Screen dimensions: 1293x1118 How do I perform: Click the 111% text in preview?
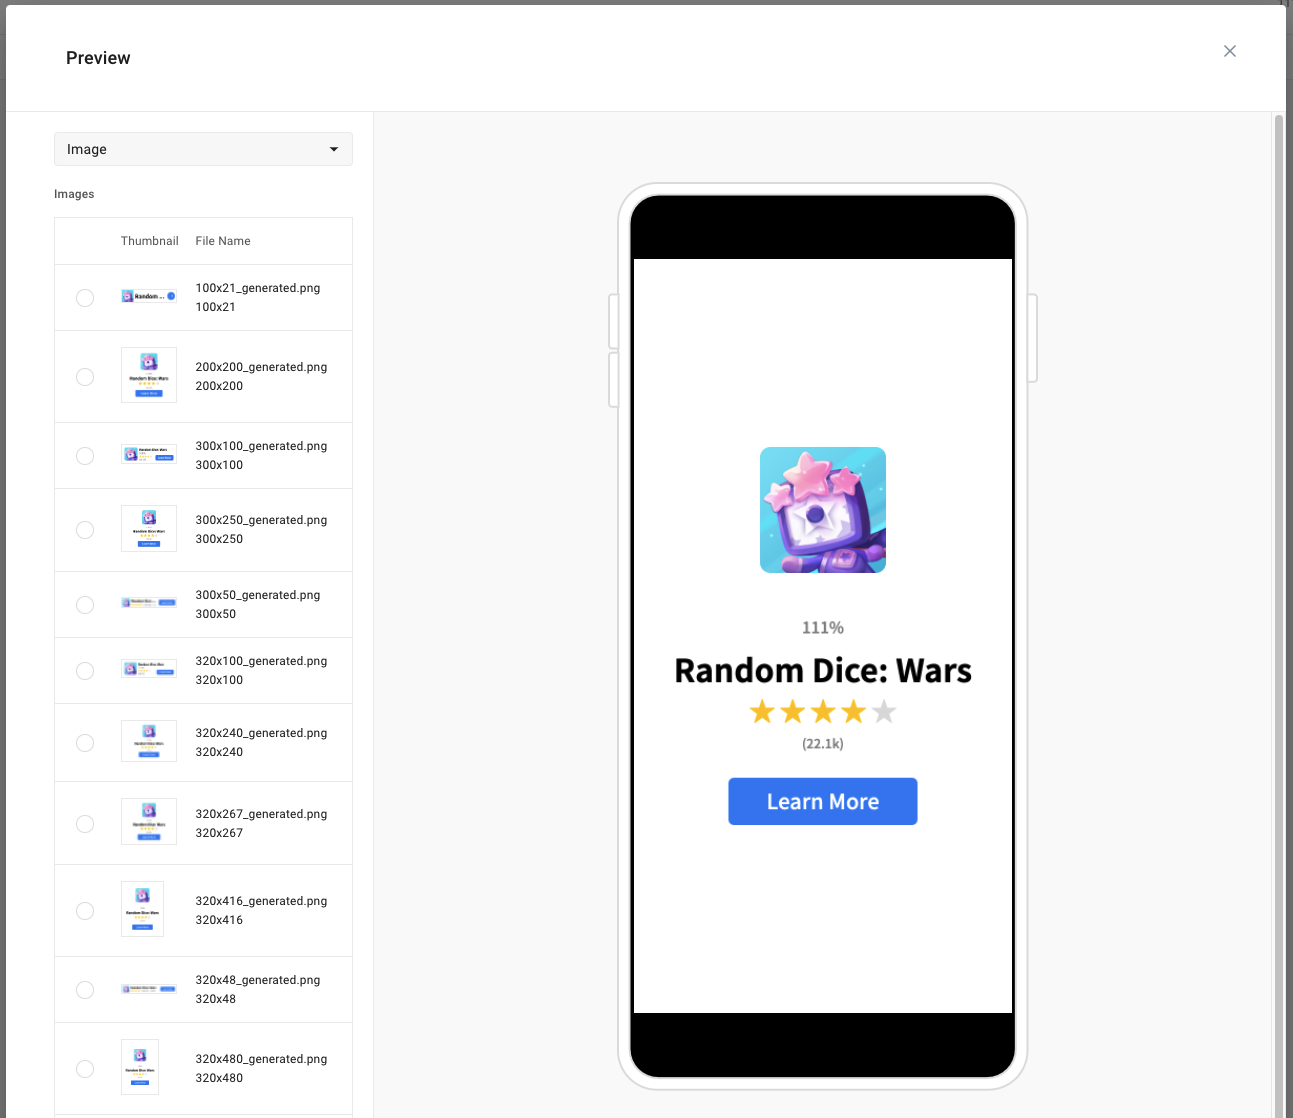[823, 628]
